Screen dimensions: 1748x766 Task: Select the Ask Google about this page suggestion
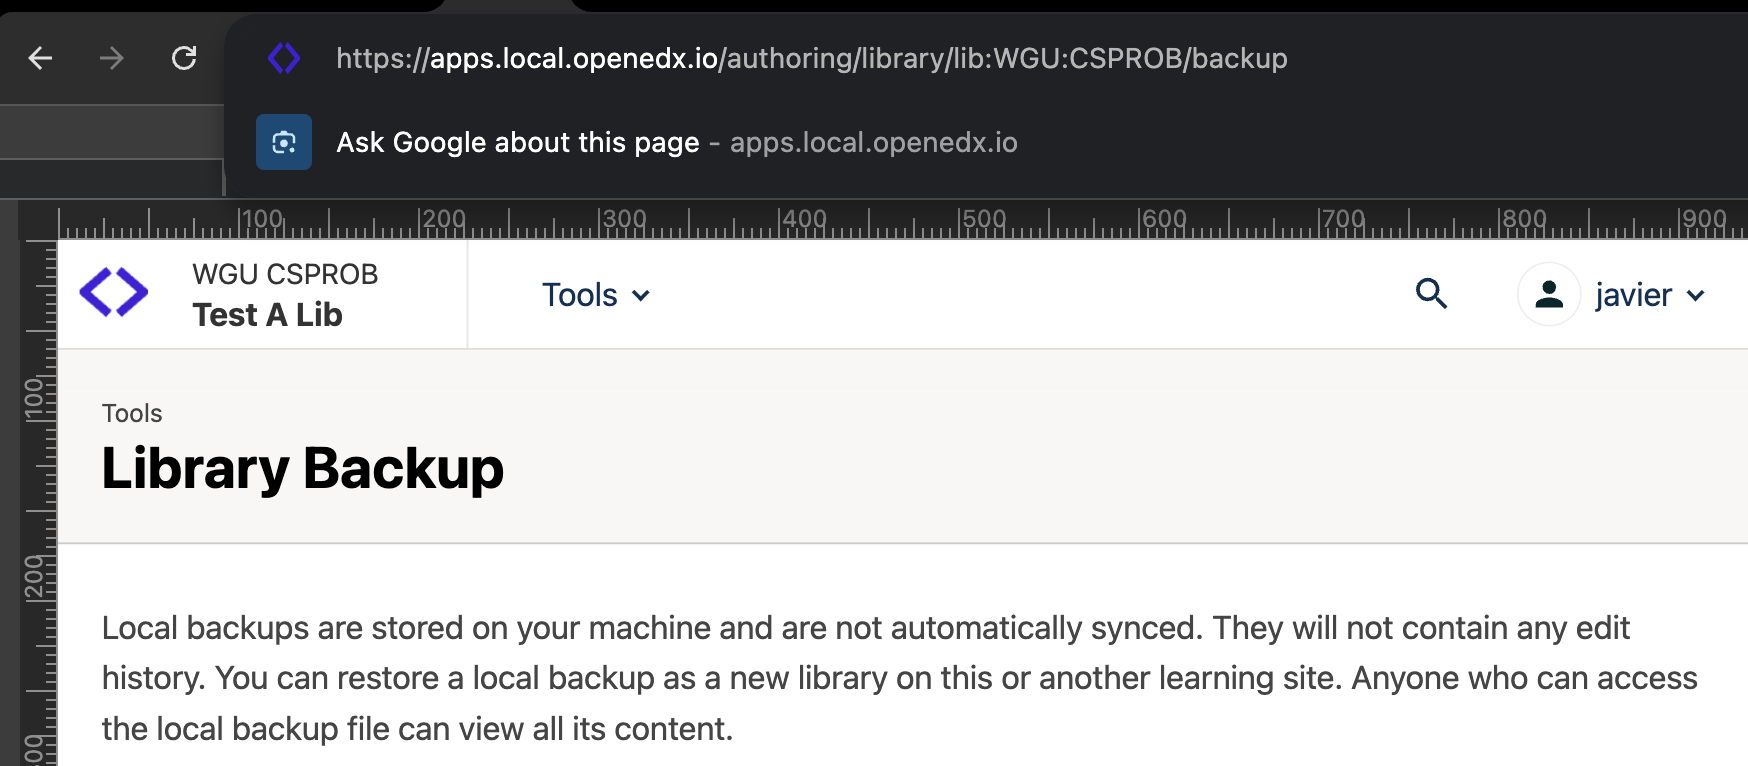517,142
